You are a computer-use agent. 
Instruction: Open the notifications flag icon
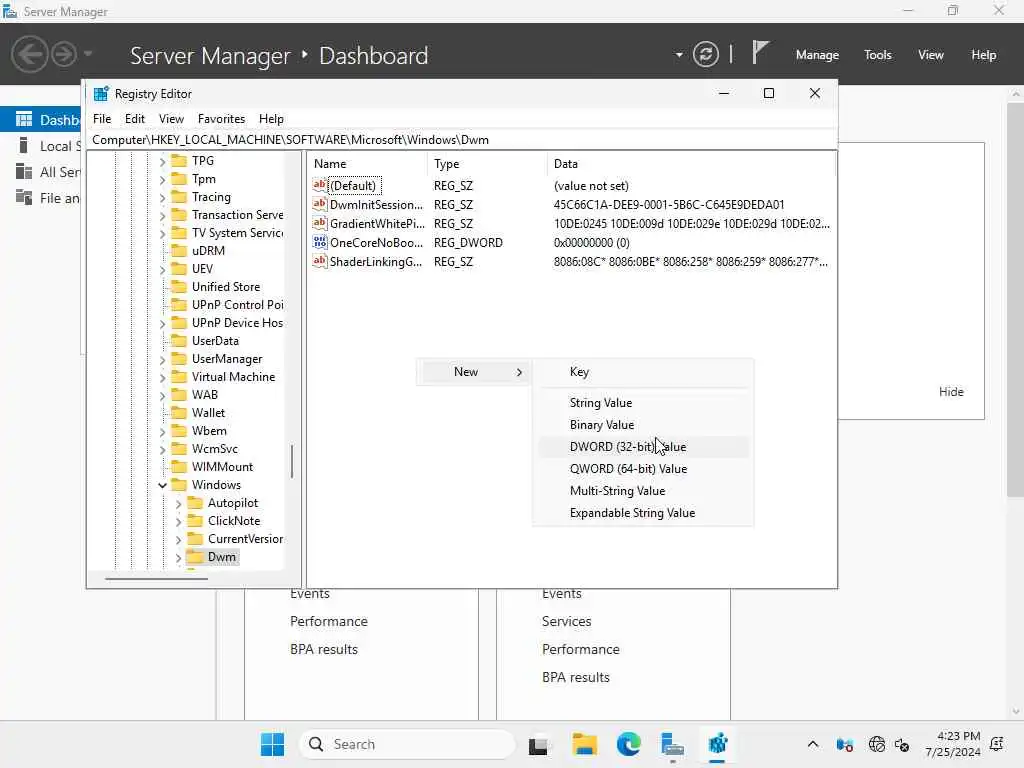760,52
